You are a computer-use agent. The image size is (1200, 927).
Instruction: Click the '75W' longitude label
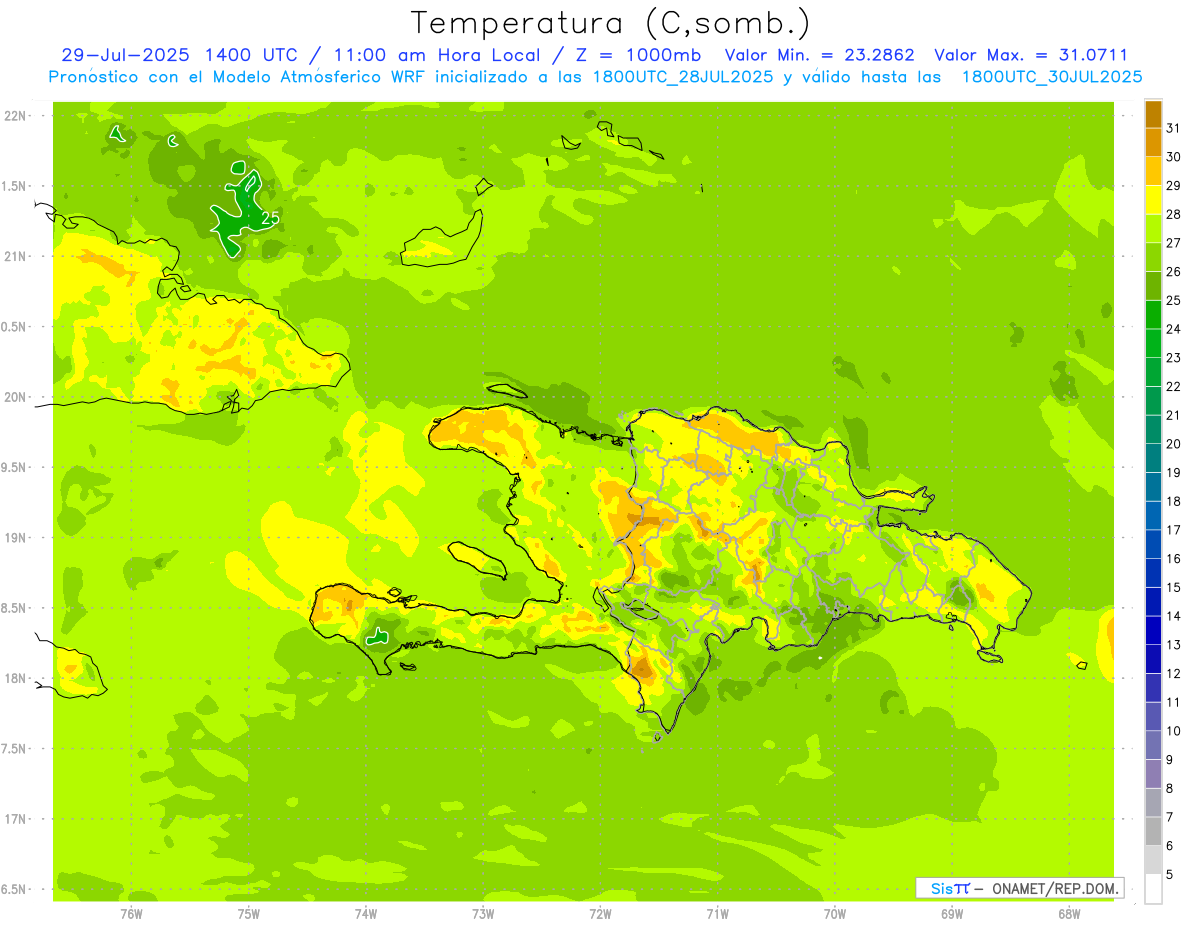coord(248,914)
